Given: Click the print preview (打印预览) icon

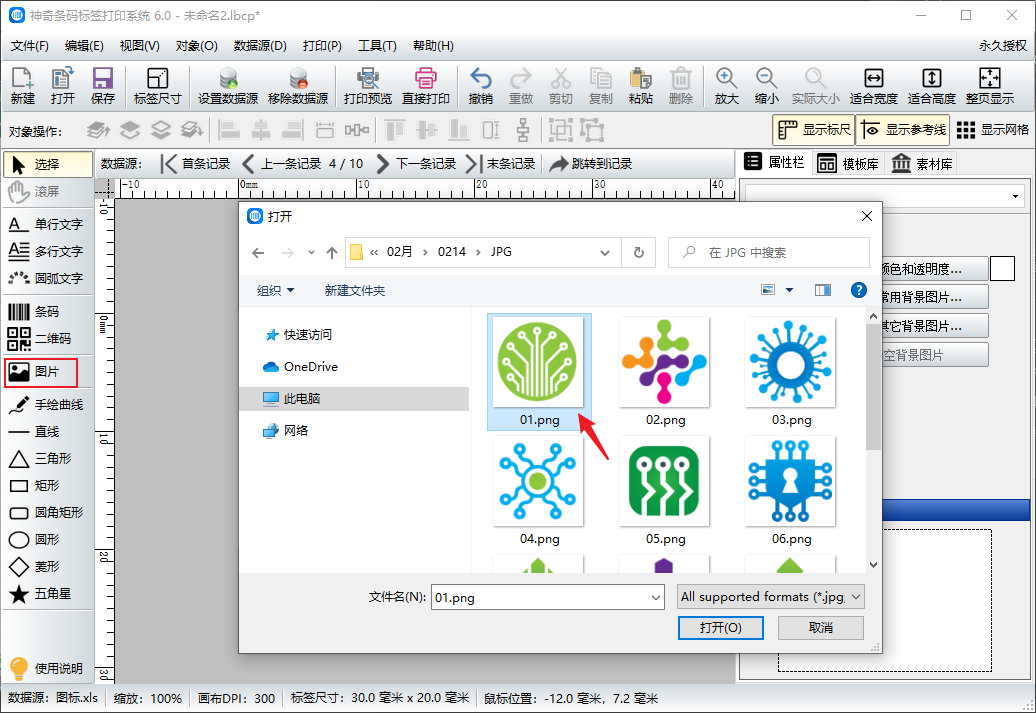Looking at the screenshot, I should 368,86.
